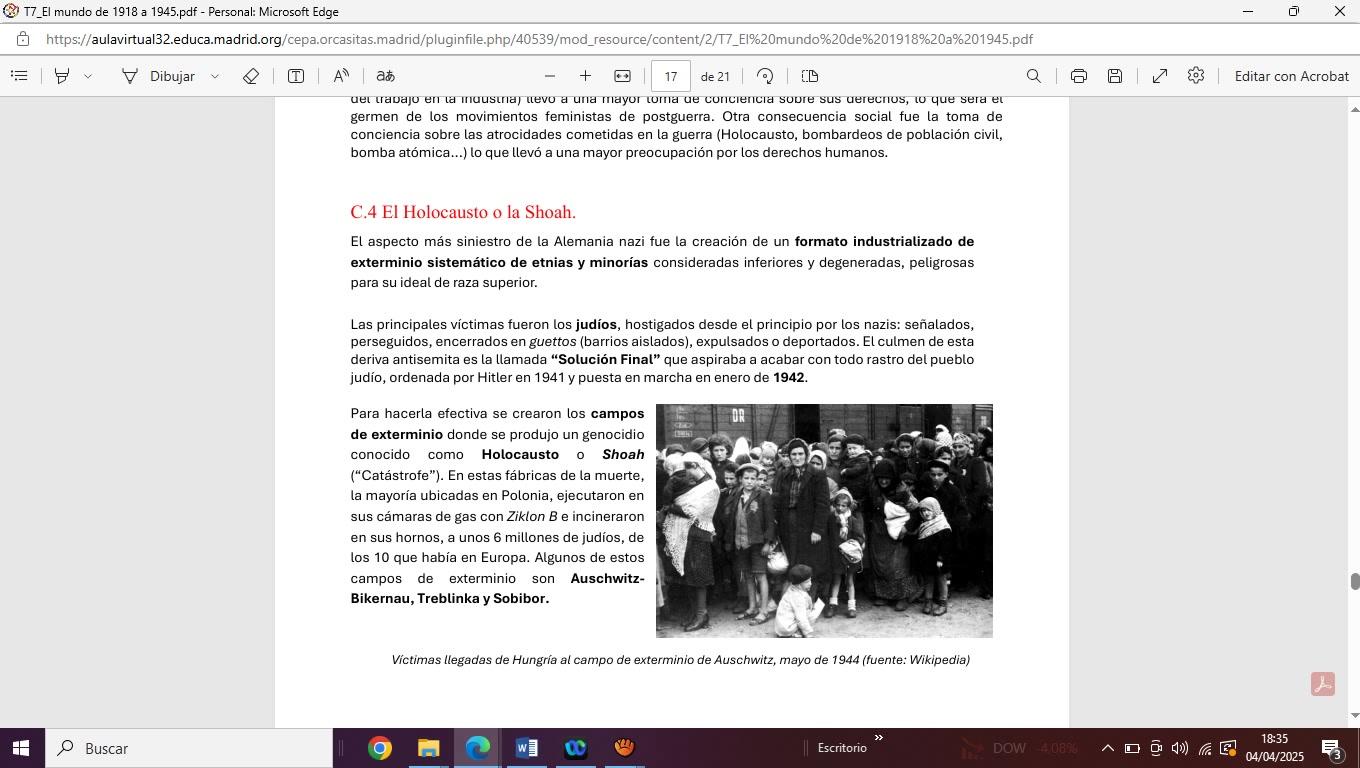Open File Explorer from the taskbar
Viewport: 1360px width, 768px height.
[x=428, y=748]
